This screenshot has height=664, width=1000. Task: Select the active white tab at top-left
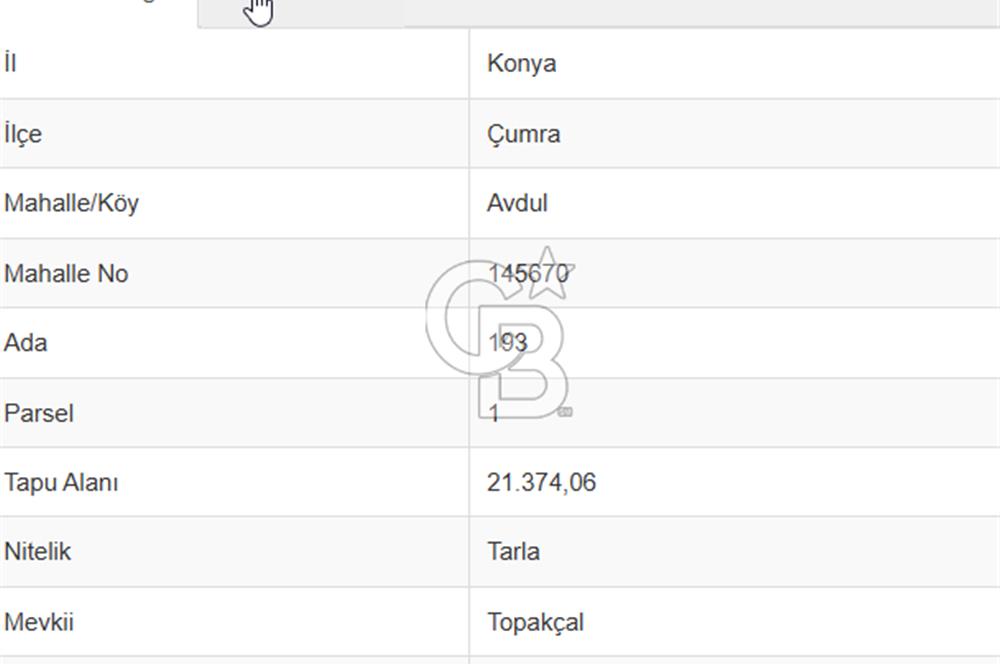(x=98, y=10)
